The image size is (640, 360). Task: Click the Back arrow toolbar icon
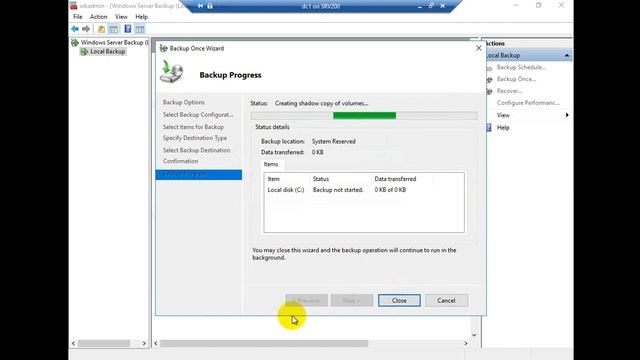(x=75, y=29)
